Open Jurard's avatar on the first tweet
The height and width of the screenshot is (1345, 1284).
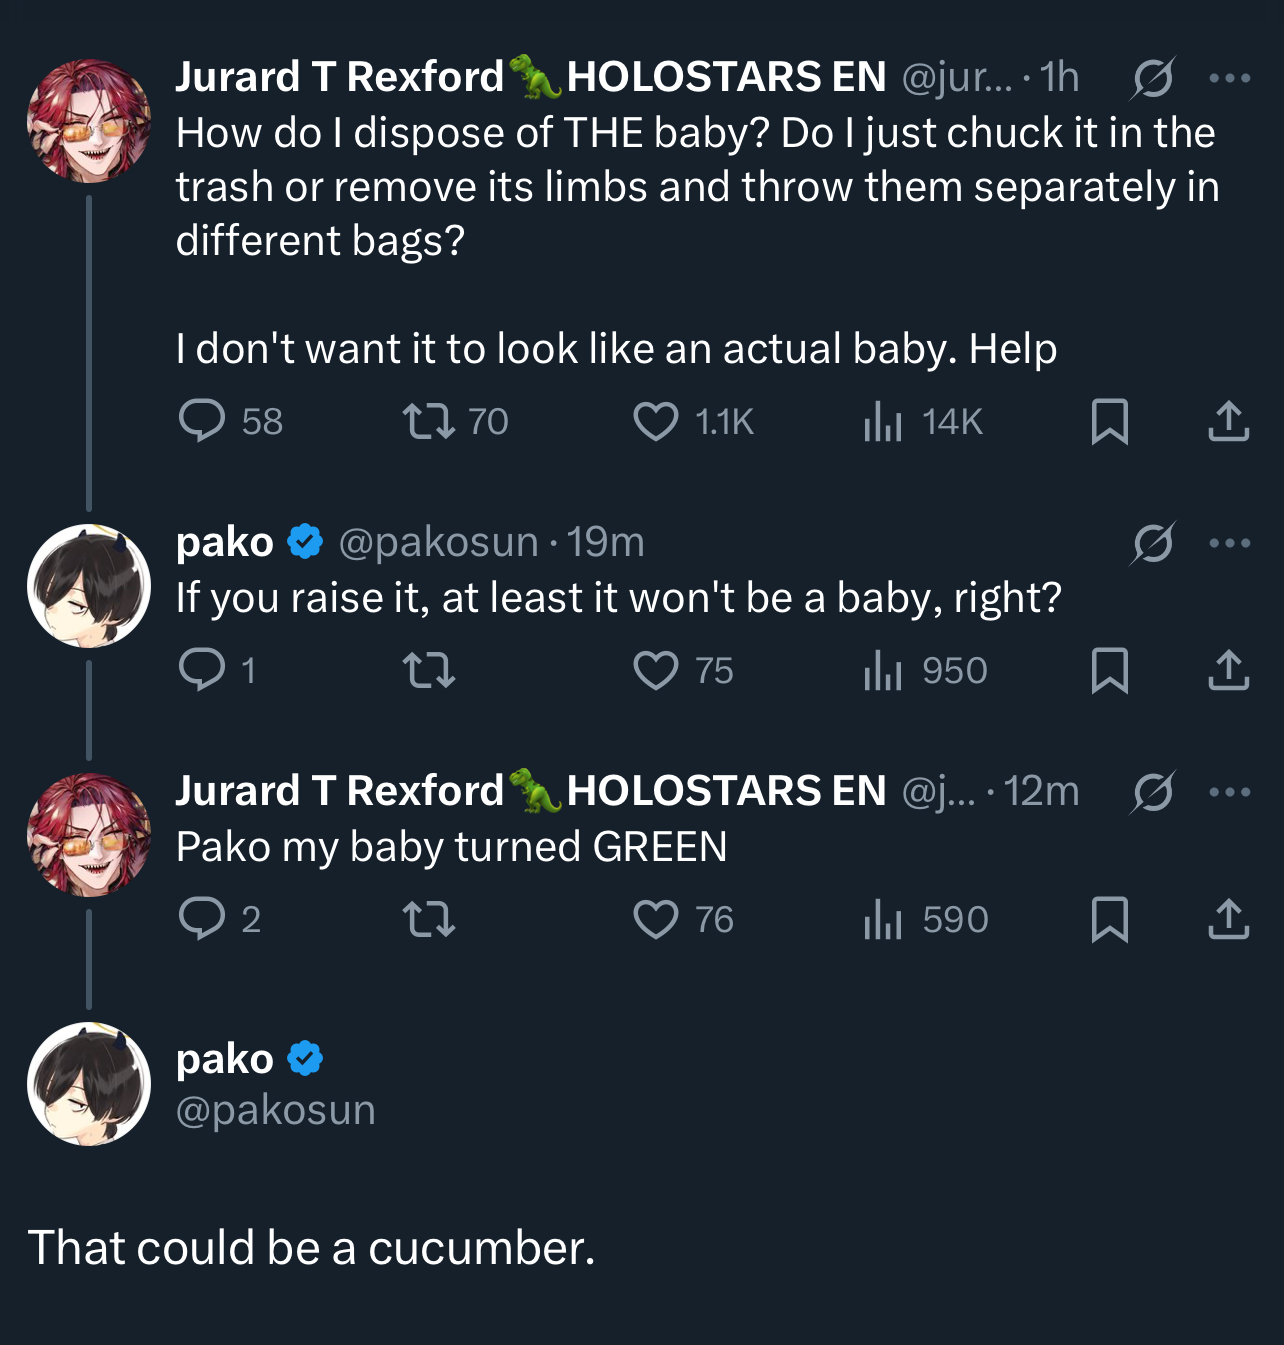pos(89,121)
